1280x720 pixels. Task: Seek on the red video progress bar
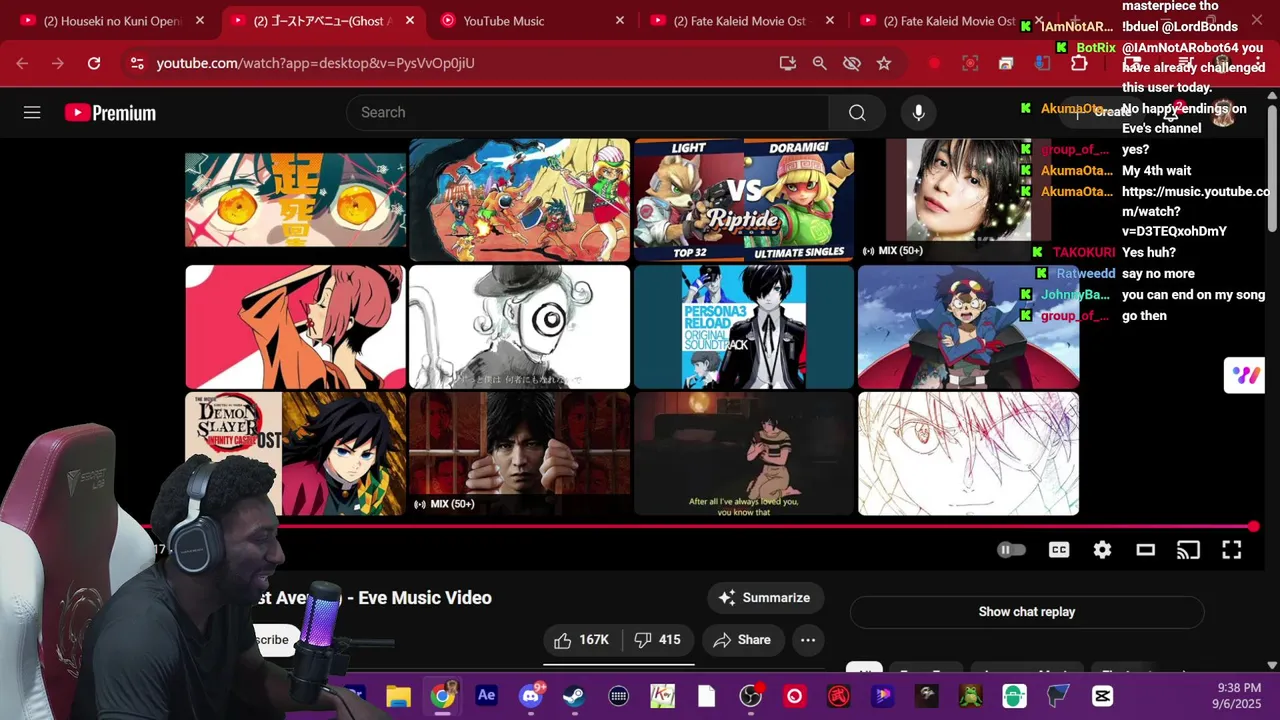pyautogui.click(x=700, y=527)
